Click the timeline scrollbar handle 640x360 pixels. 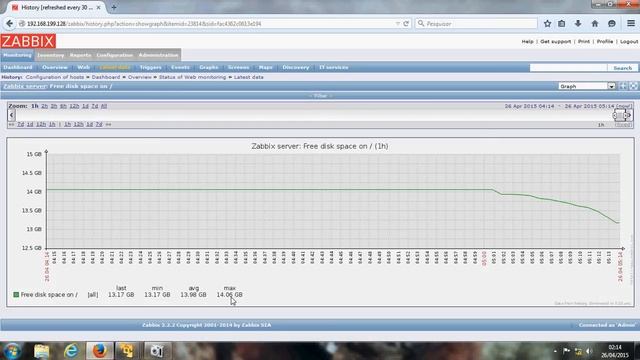pos(620,115)
